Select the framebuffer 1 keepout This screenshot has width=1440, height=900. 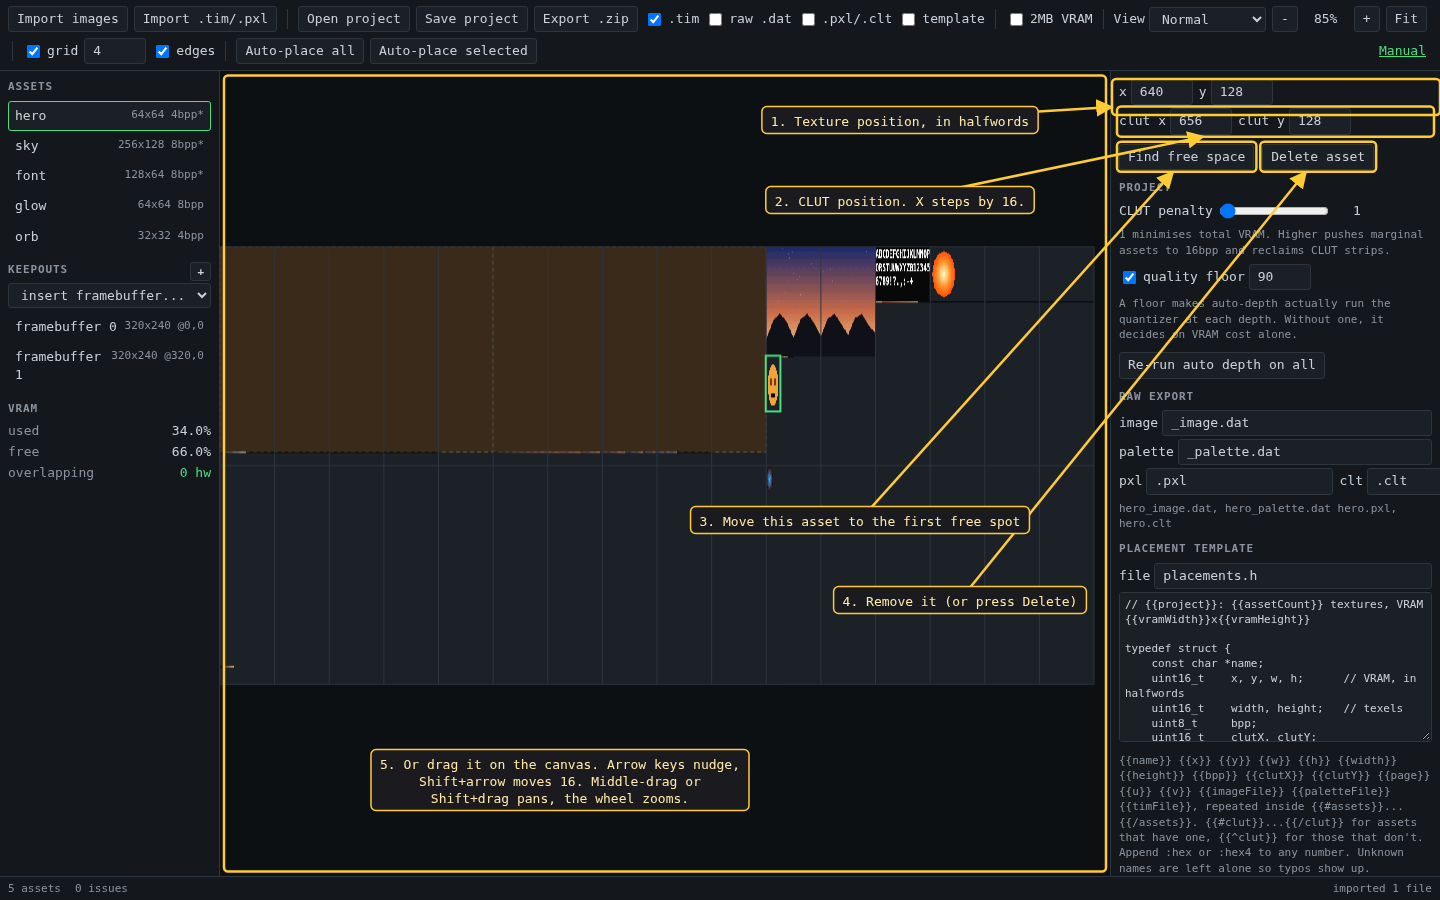pyautogui.click(x=109, y=365)
